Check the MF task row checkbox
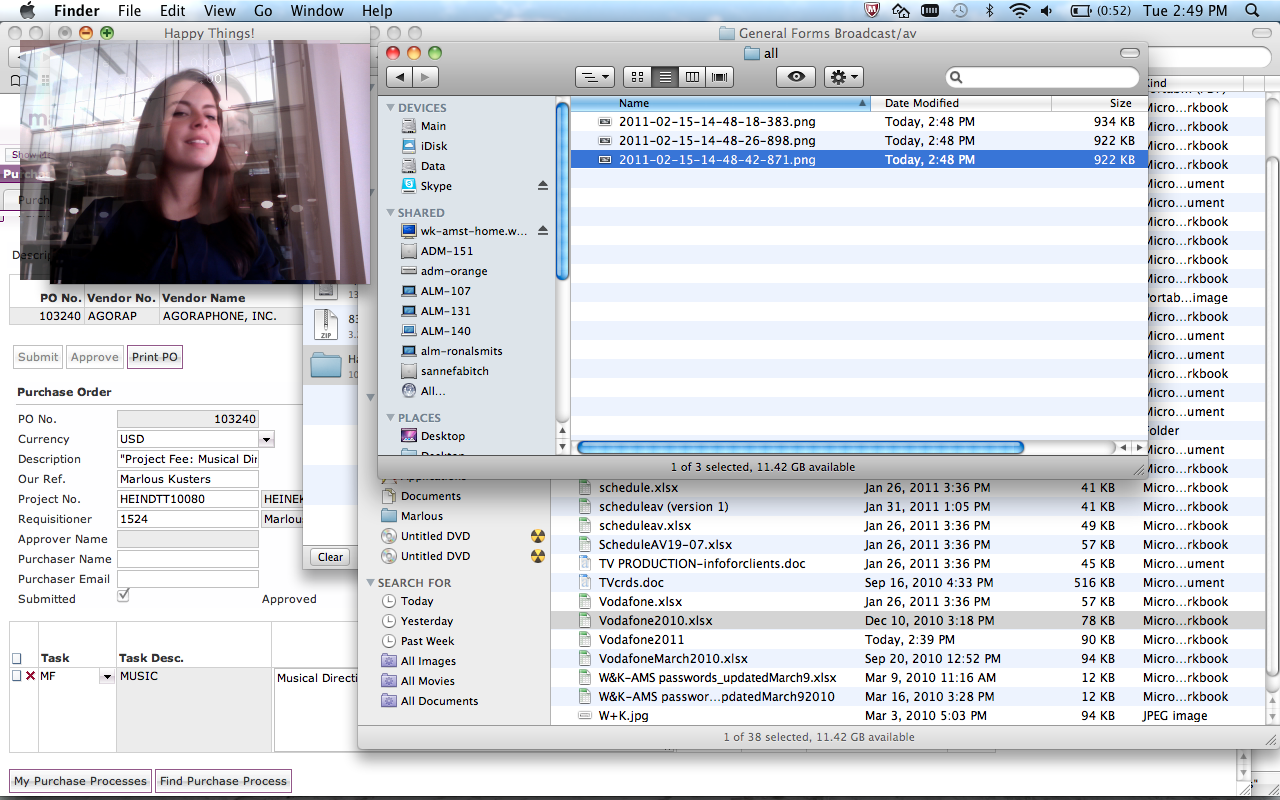The width and height of the screenshot is (1280, 800). [x=16, y=677]
